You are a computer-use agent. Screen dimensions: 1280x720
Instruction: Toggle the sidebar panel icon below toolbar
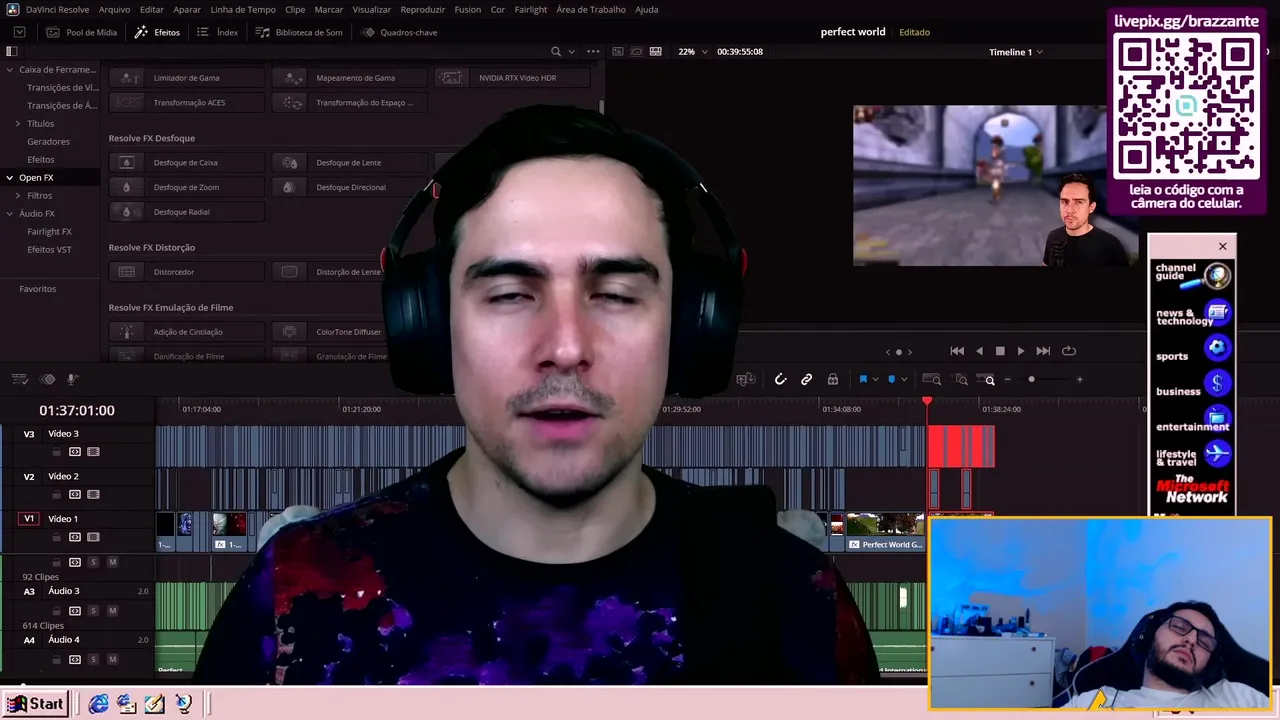(x=12, y=51)
